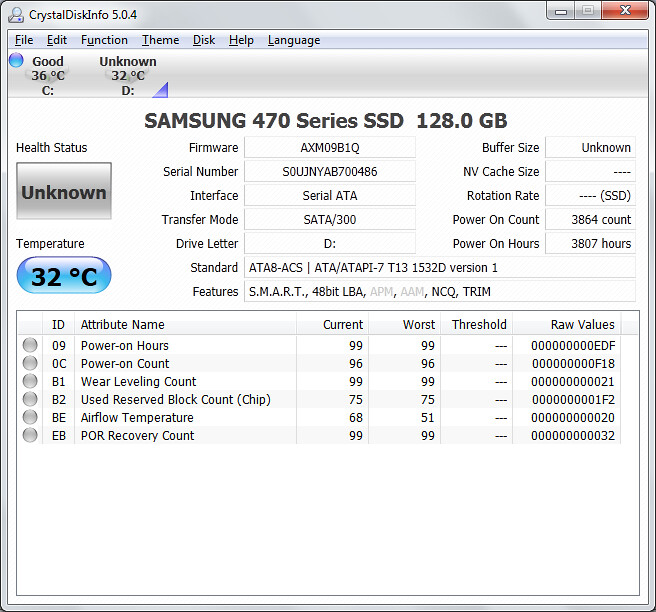656x612 pixels.
Task: Click the status circle for Wear Leveling Count
Action: pos(30,381)
